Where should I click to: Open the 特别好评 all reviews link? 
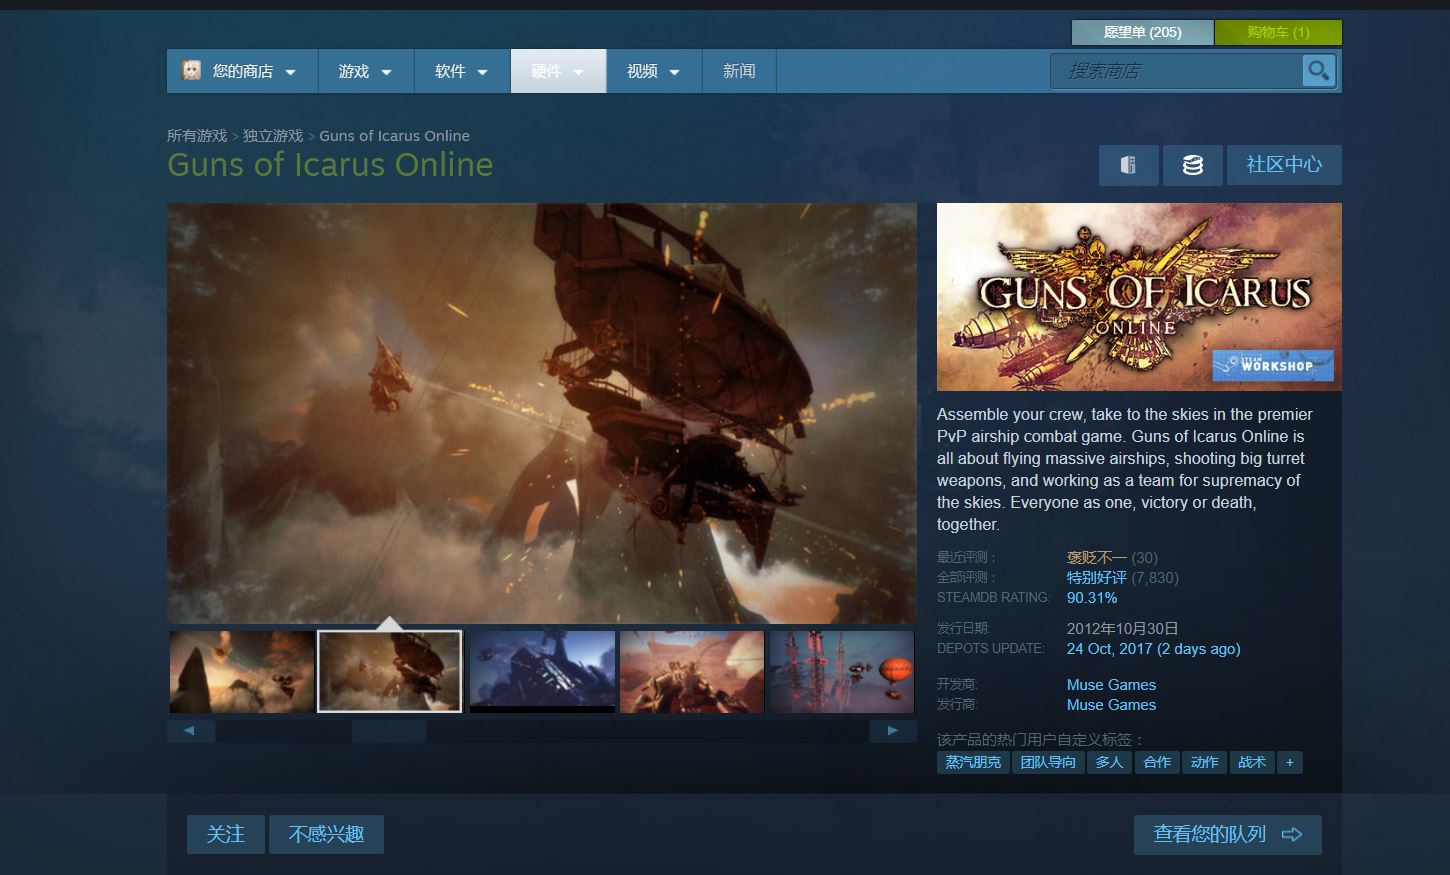1096,578
